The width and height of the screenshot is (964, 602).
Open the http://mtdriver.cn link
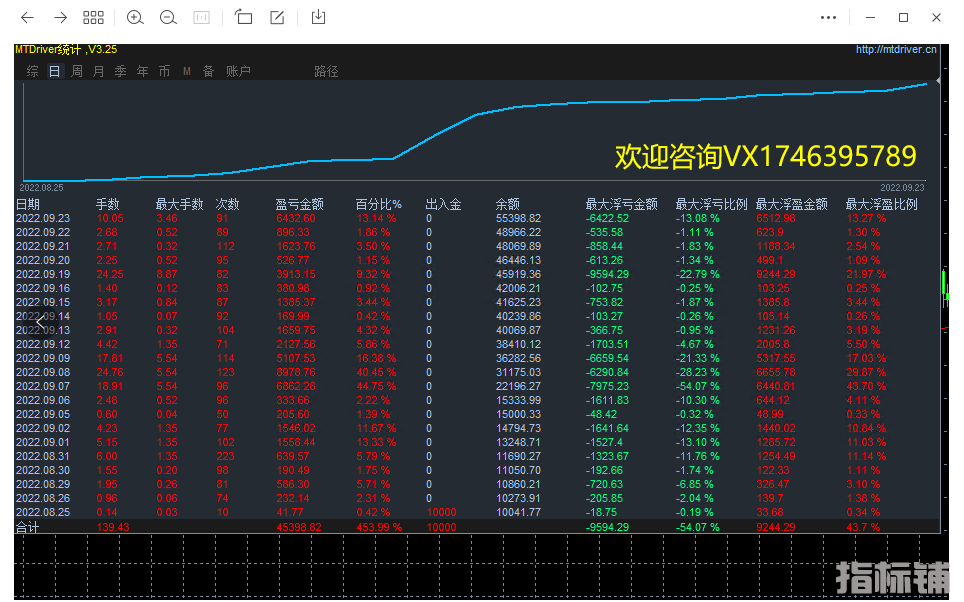(896, 49)
